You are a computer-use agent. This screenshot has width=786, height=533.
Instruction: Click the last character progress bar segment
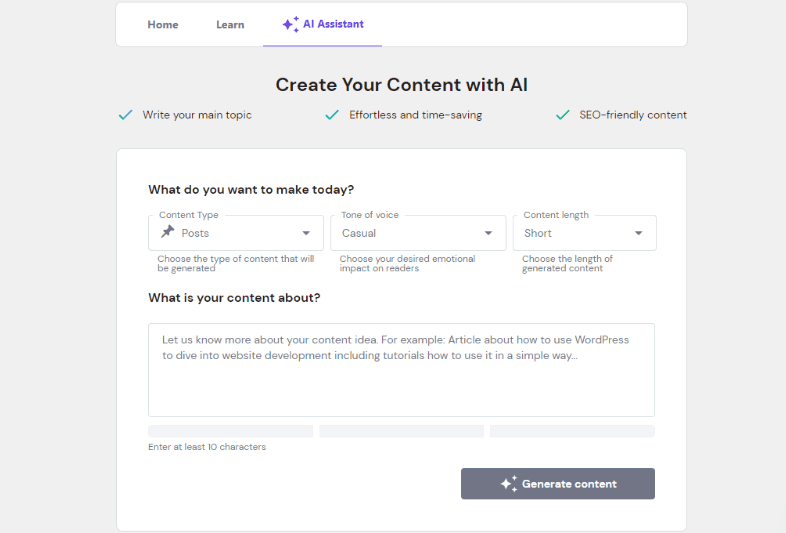[572, 431]
